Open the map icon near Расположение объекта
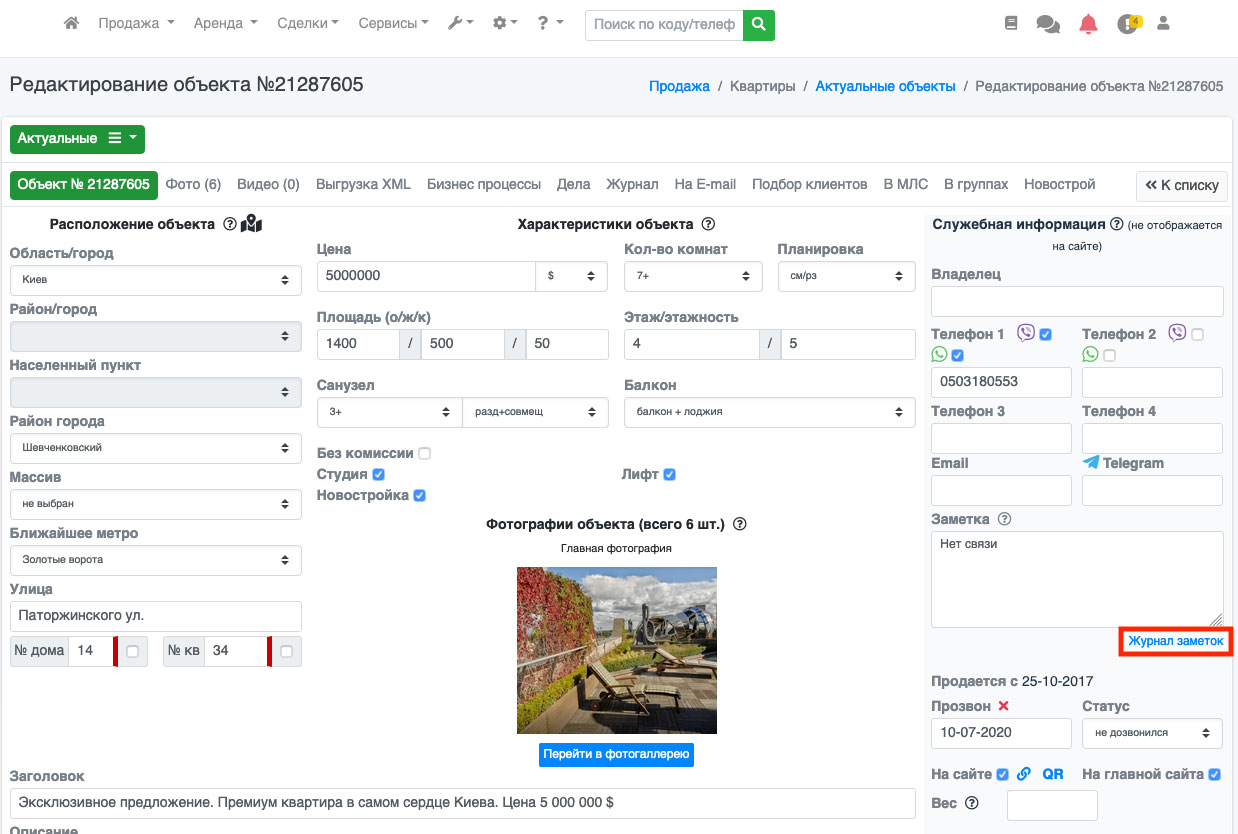 pos(251,224)
